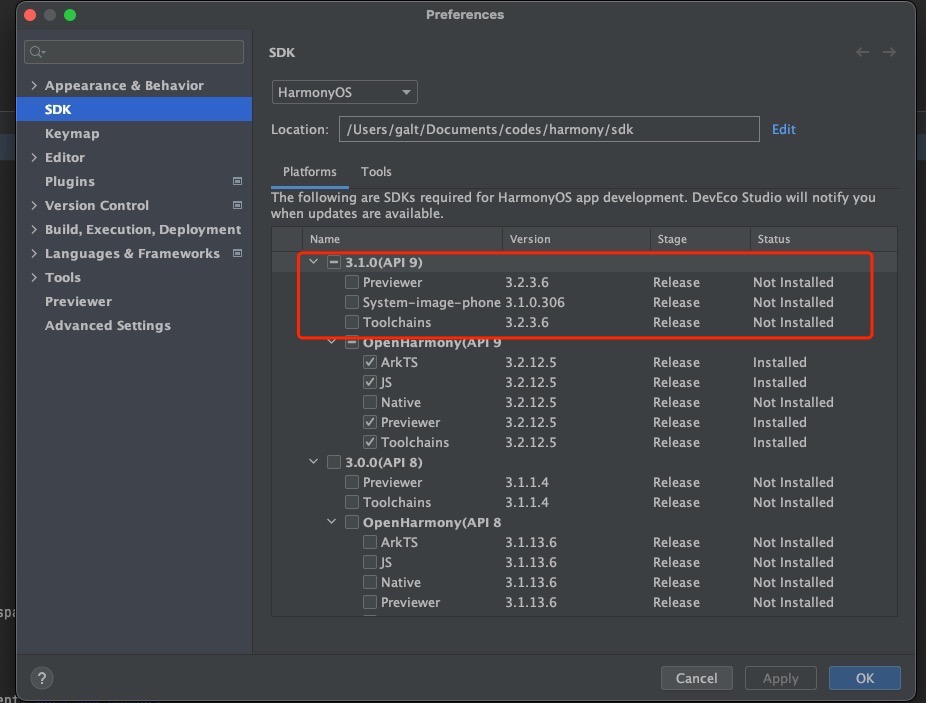Select SDK in settings sidebar
The image size is (926, 703).
pos(134,109)
